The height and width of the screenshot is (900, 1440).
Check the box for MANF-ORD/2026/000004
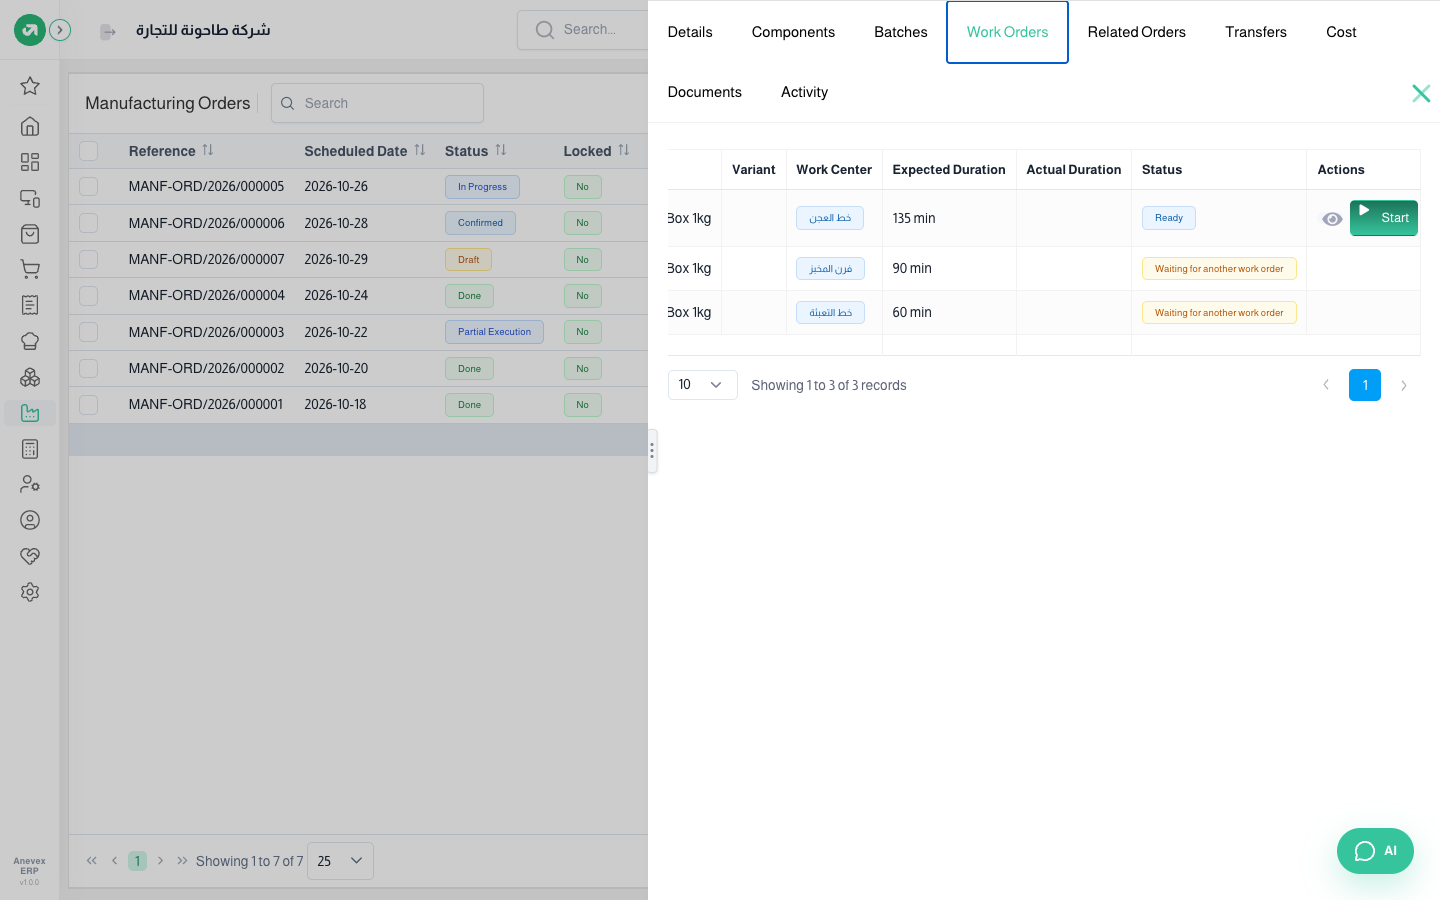pos(89,296)
